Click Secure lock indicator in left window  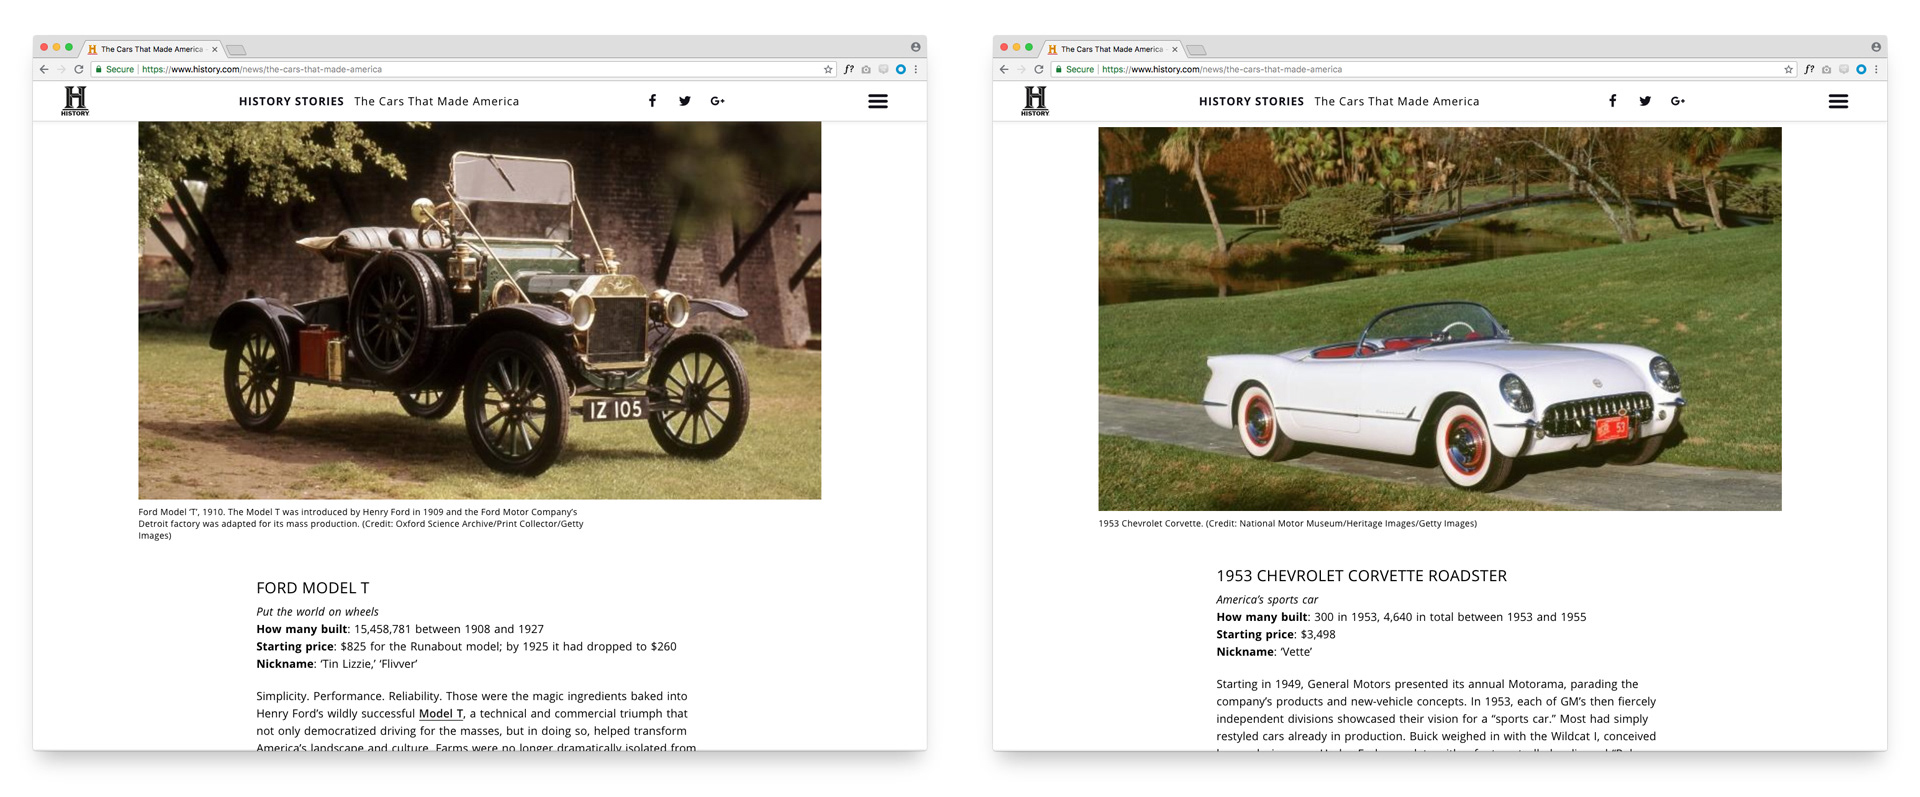pos(114,69)
